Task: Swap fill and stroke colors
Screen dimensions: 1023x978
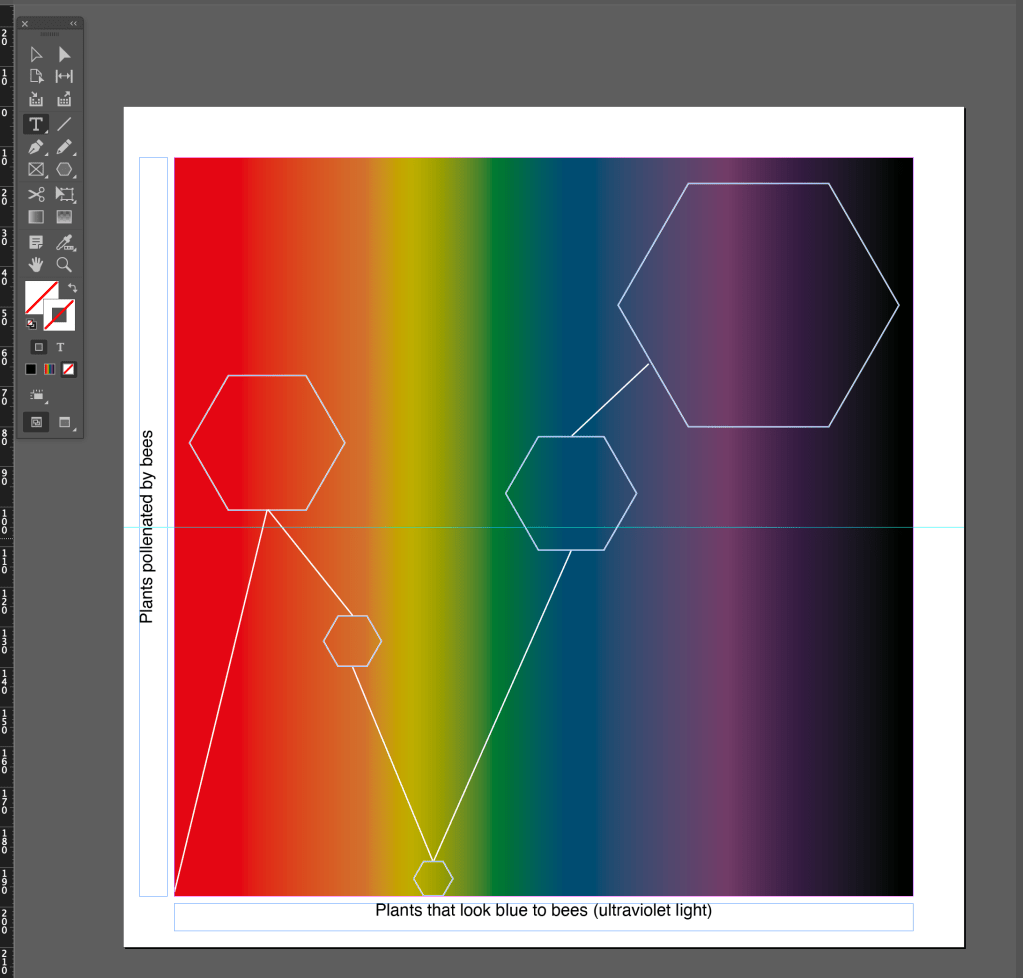Action: click(72, 288)
